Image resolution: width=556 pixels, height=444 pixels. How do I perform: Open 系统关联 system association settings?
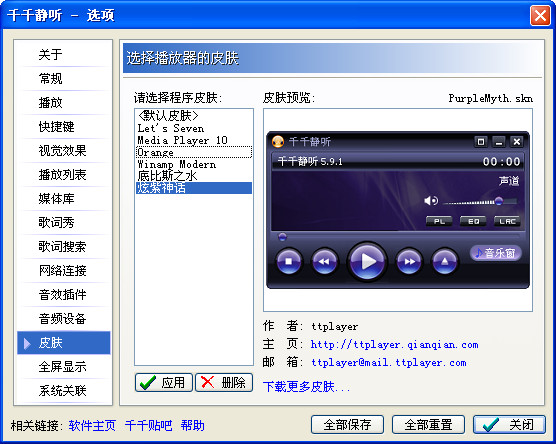(x=64, y=390)
